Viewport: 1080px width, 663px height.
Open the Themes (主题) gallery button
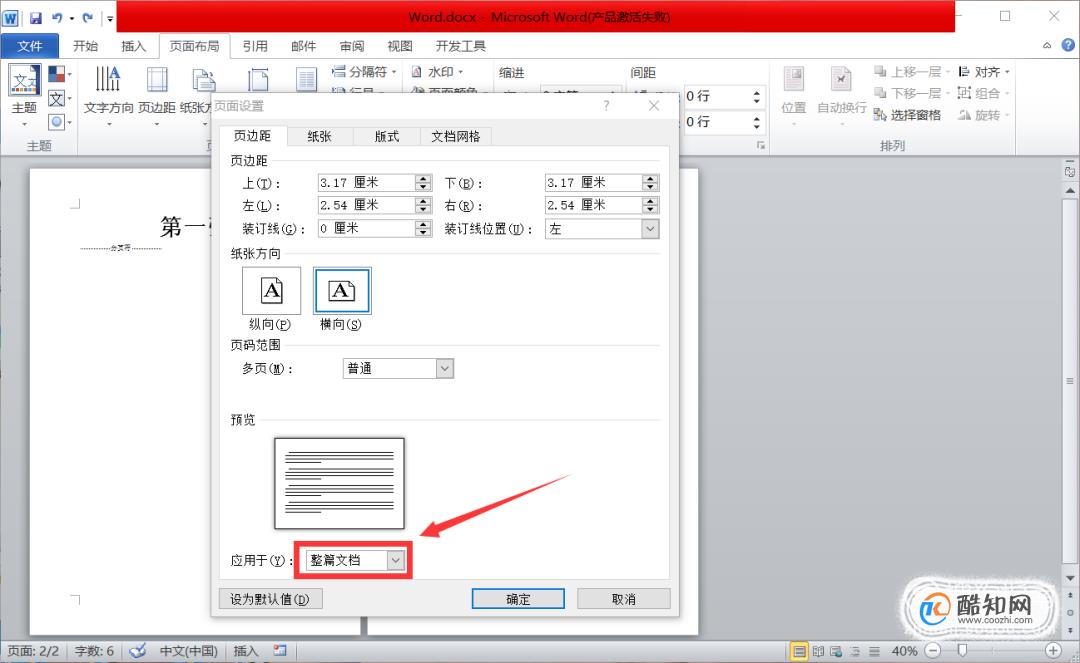click(x=24, y=96)
